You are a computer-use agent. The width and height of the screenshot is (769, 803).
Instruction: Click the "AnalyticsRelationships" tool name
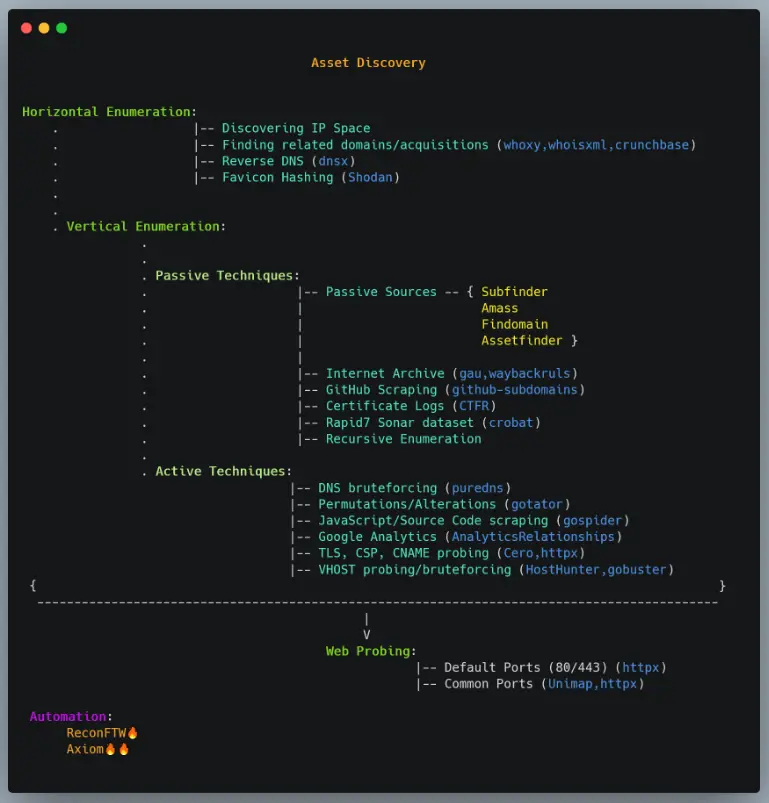click(533, 537)
